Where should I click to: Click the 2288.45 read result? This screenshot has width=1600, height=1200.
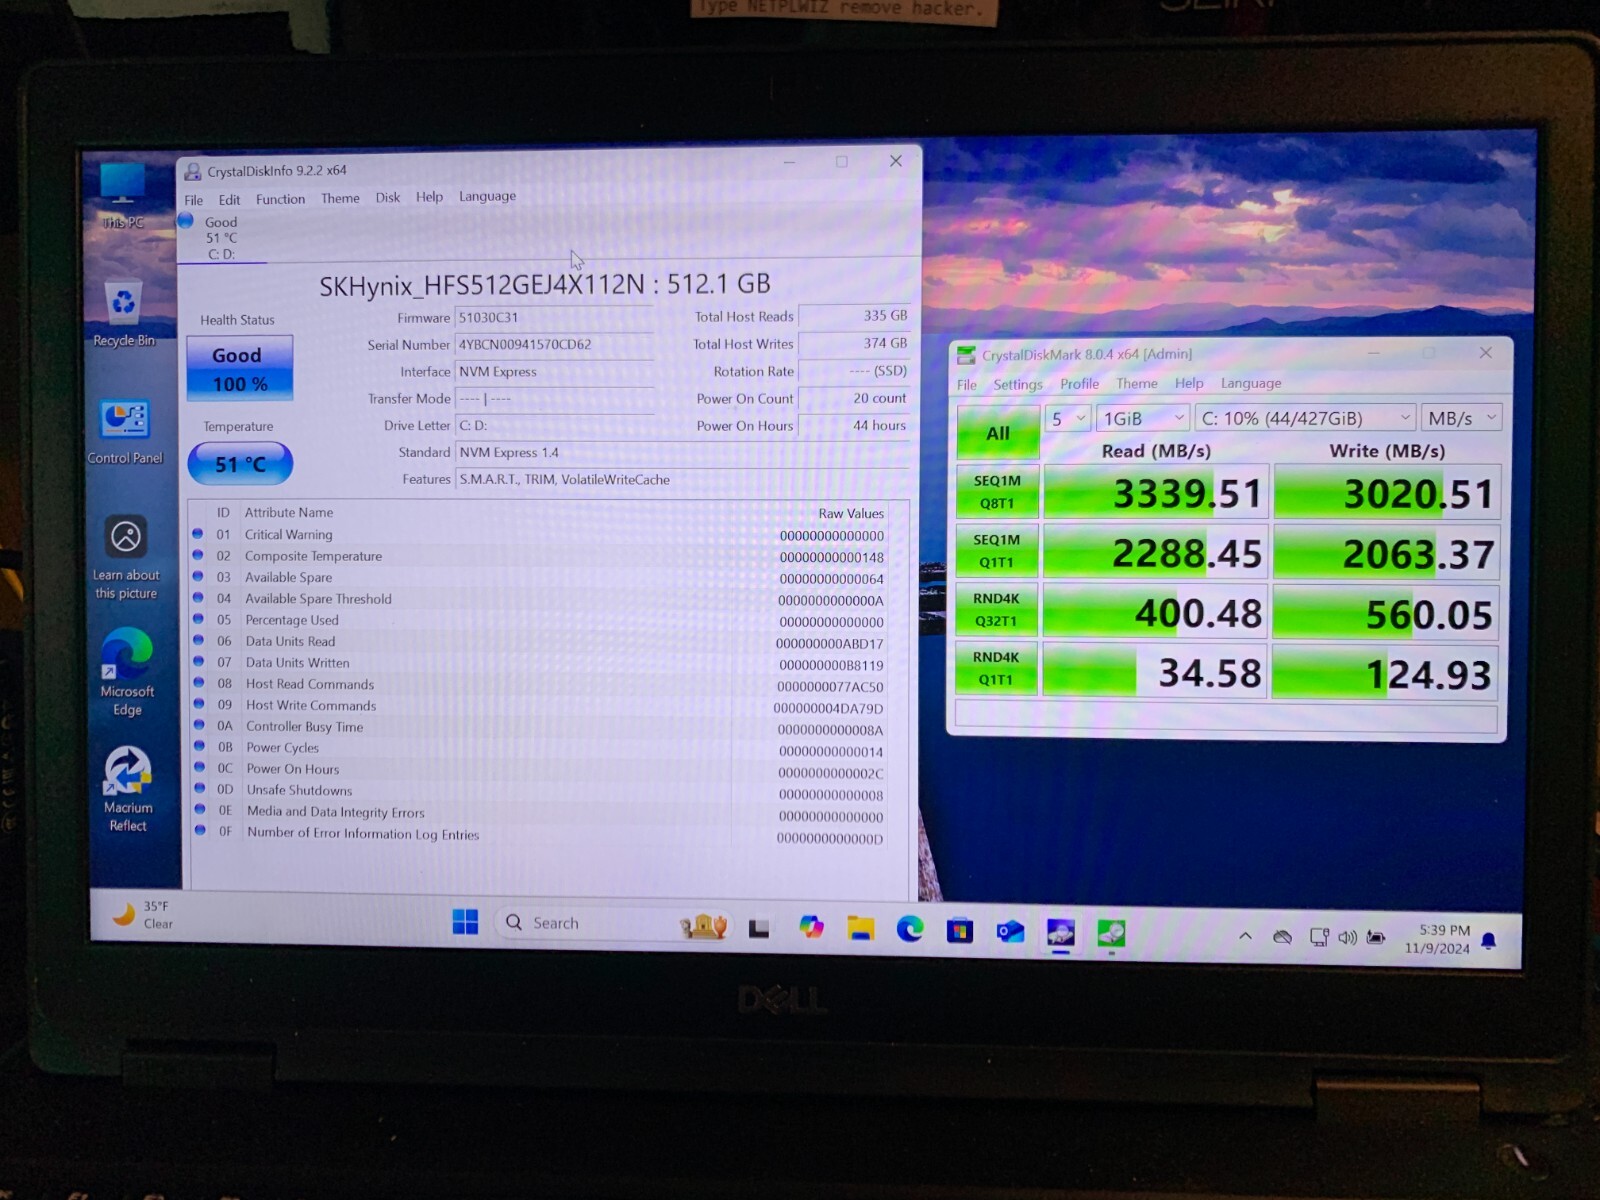(x=1156, y=553)
